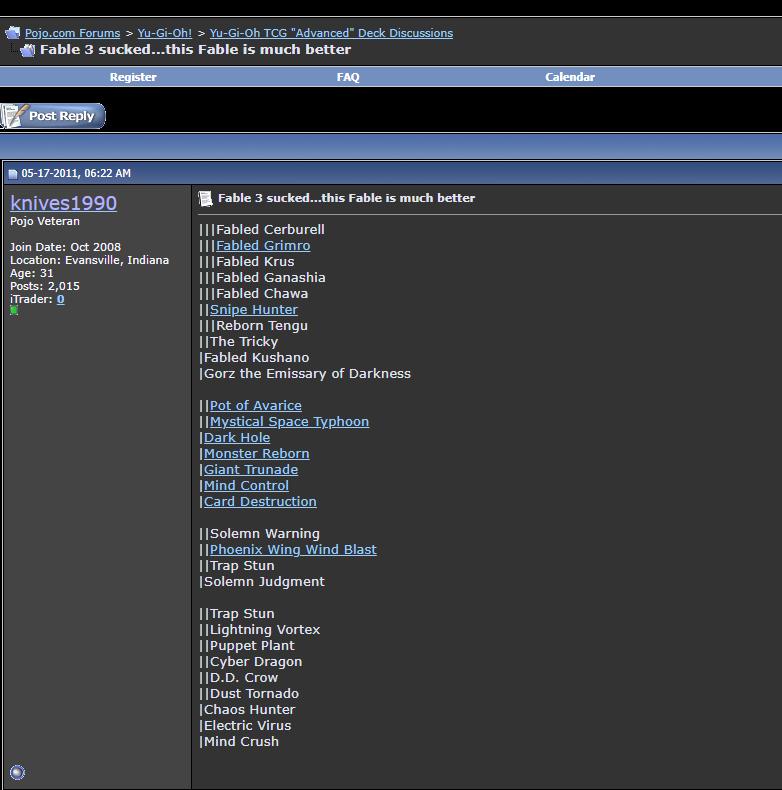Click the Dust Tornado text line
This screenshot has height=790, width=782.
click(x=249, y=694)
